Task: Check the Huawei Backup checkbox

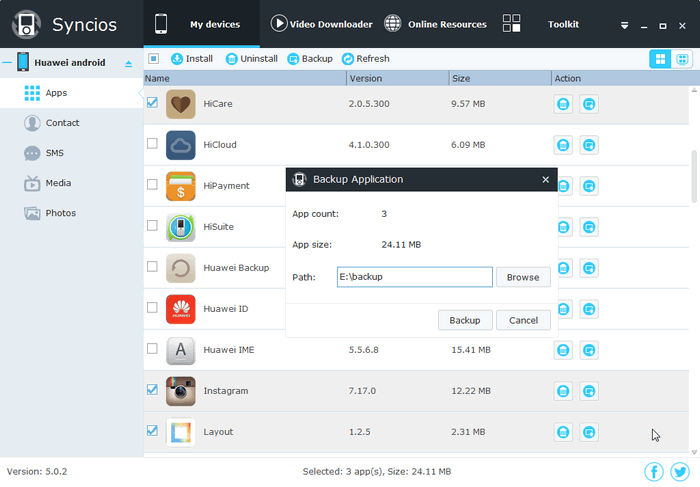Action: click(x=152, y=266)
